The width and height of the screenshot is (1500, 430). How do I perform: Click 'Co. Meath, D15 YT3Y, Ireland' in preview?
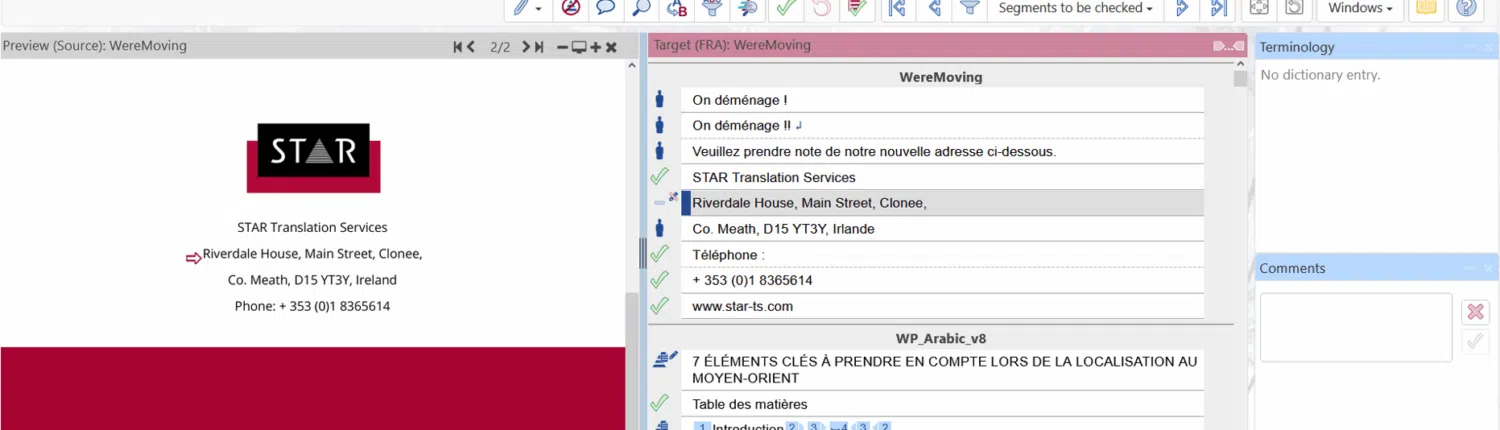(x=312, y=280)
